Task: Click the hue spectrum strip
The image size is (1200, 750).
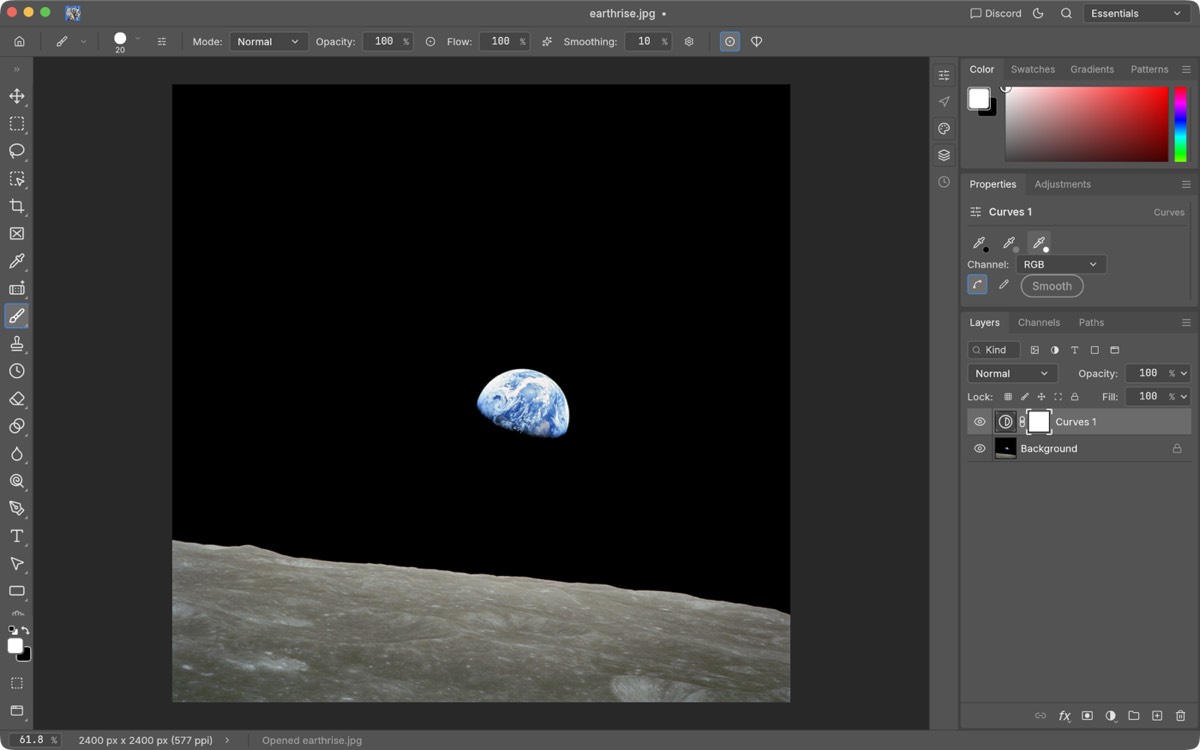Action: (x=1181, y=124)
